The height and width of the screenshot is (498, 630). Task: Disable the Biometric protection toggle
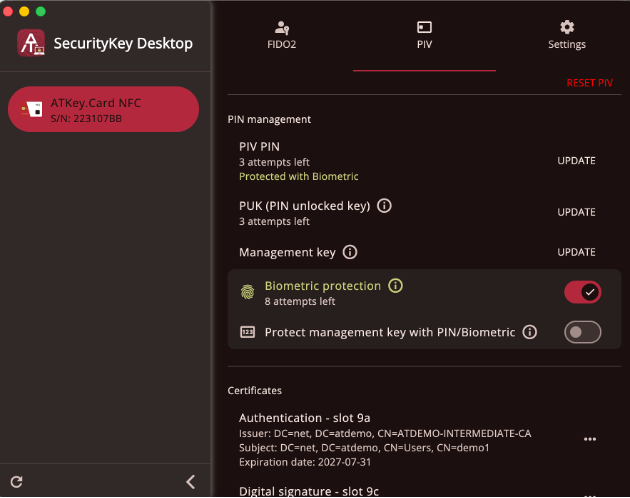coord(583,292)
